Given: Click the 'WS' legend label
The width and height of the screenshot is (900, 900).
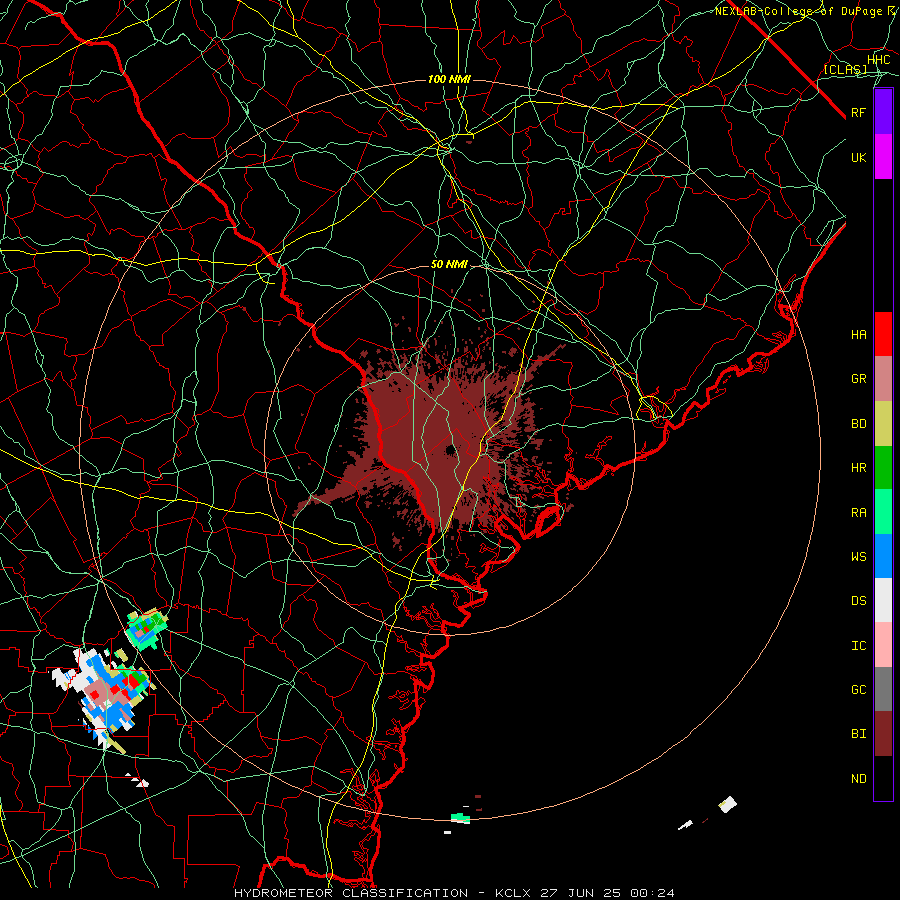Looking at the screenshot, I should (x=858, y=557).
